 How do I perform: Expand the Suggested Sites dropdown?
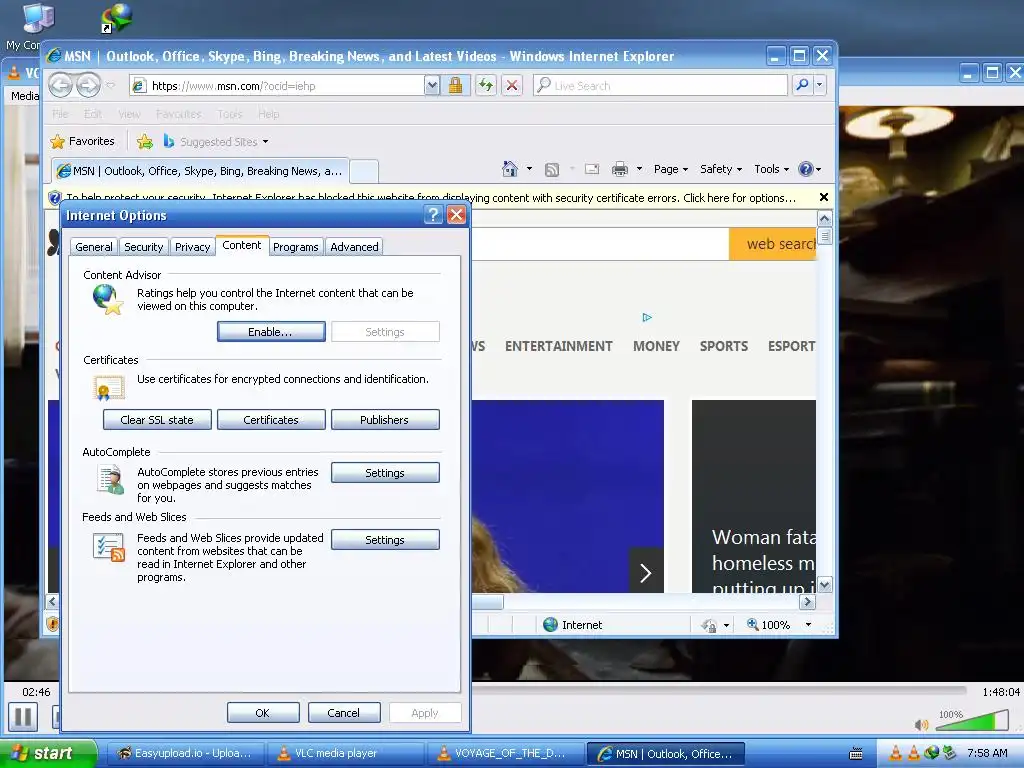coord(265,142)
